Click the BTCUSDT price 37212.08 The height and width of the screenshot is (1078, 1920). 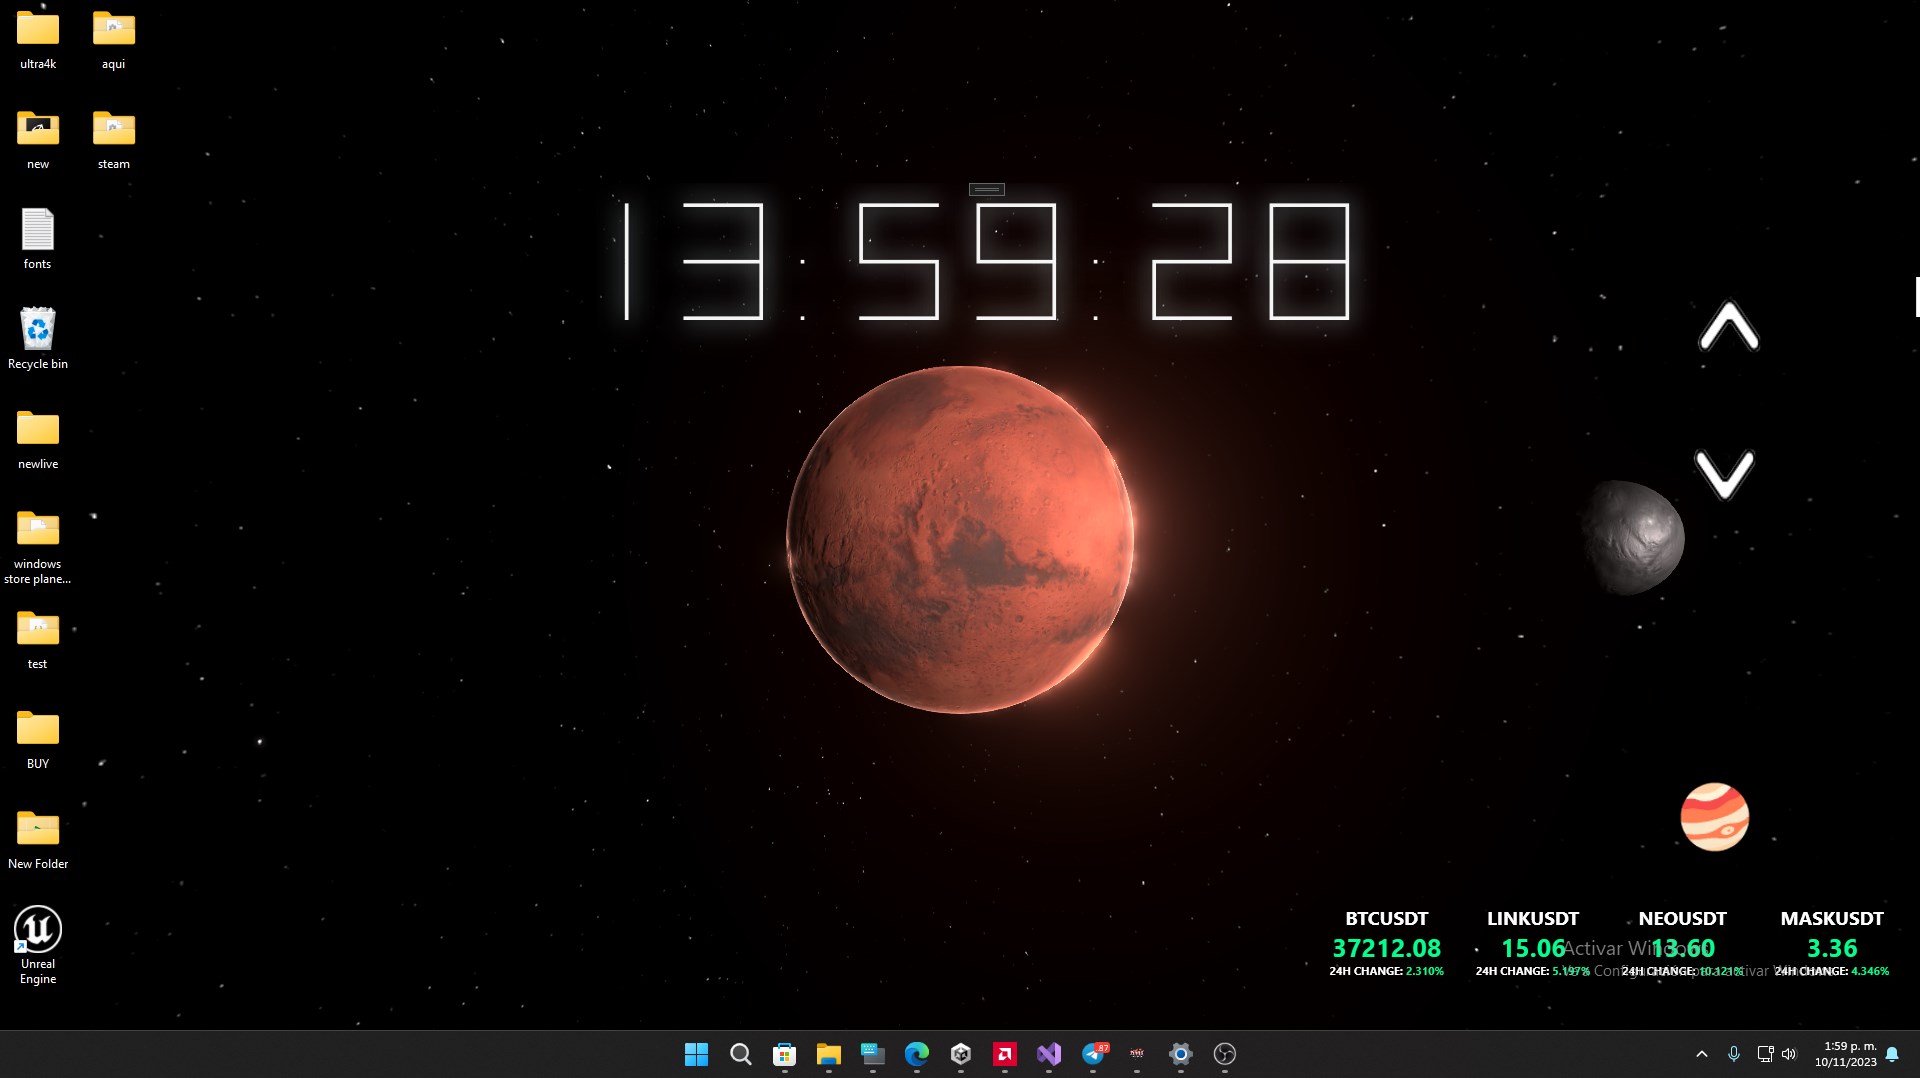click(x=1387, y=948)
